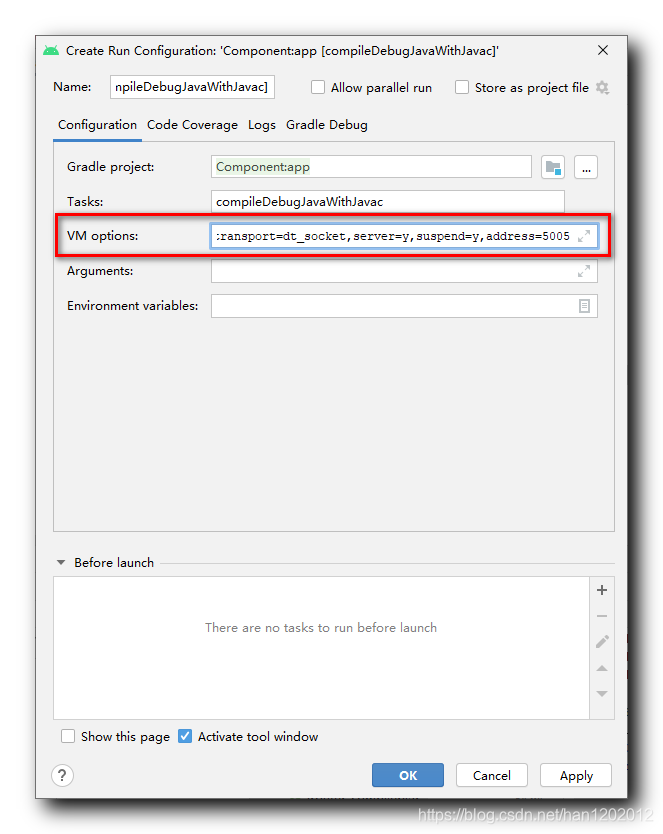Focus the Name input field
Image resolution: width=663 pixels, height=834 pixels.
[192, 87]
